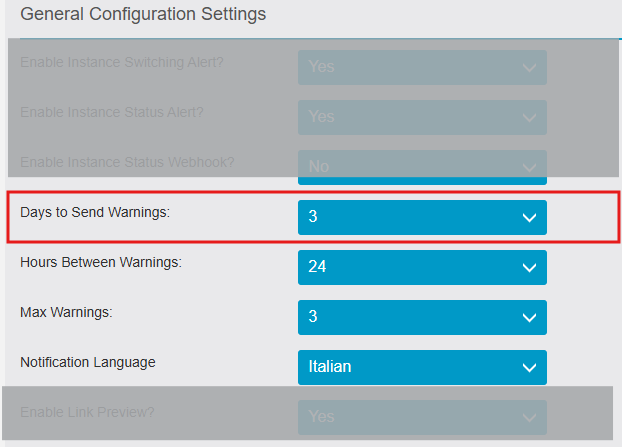Expand the Enable Instance Status Webhook dropdown
Image resolution: width=622 pixels, height=447 pixels.
coord(421,166)
